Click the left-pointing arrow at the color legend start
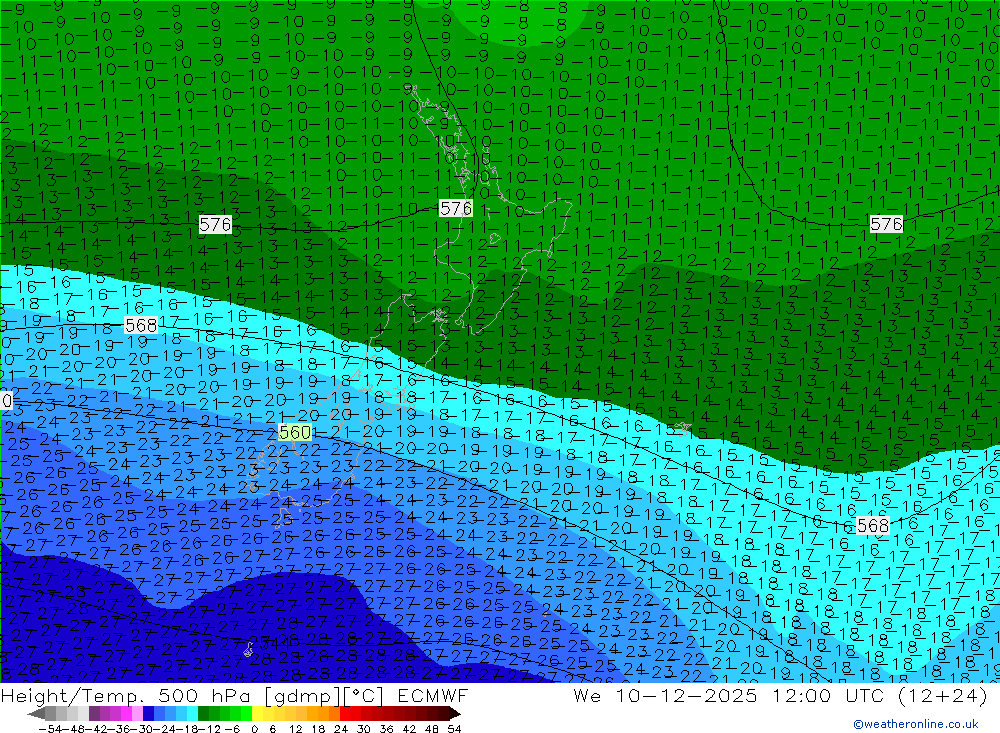This screenshot has height=733, width=1000. 36,714
